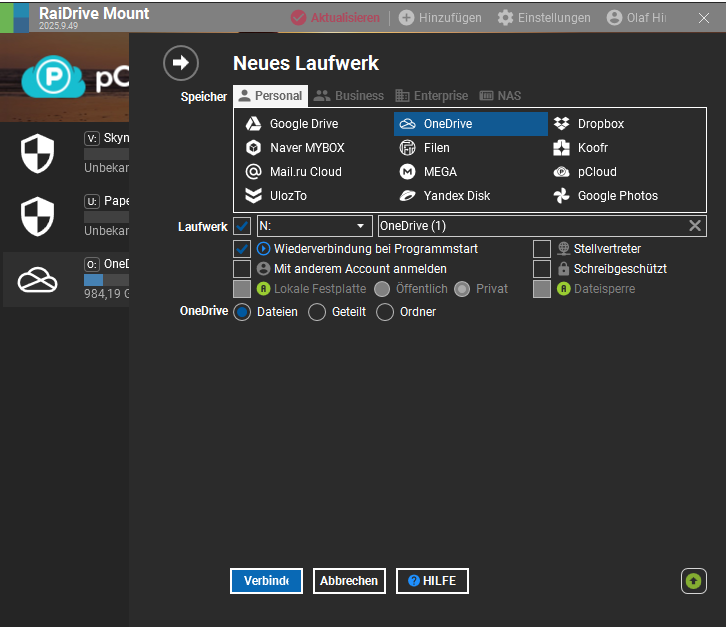
Task: Click the Olaf user account icon
Action: (614, 18)
